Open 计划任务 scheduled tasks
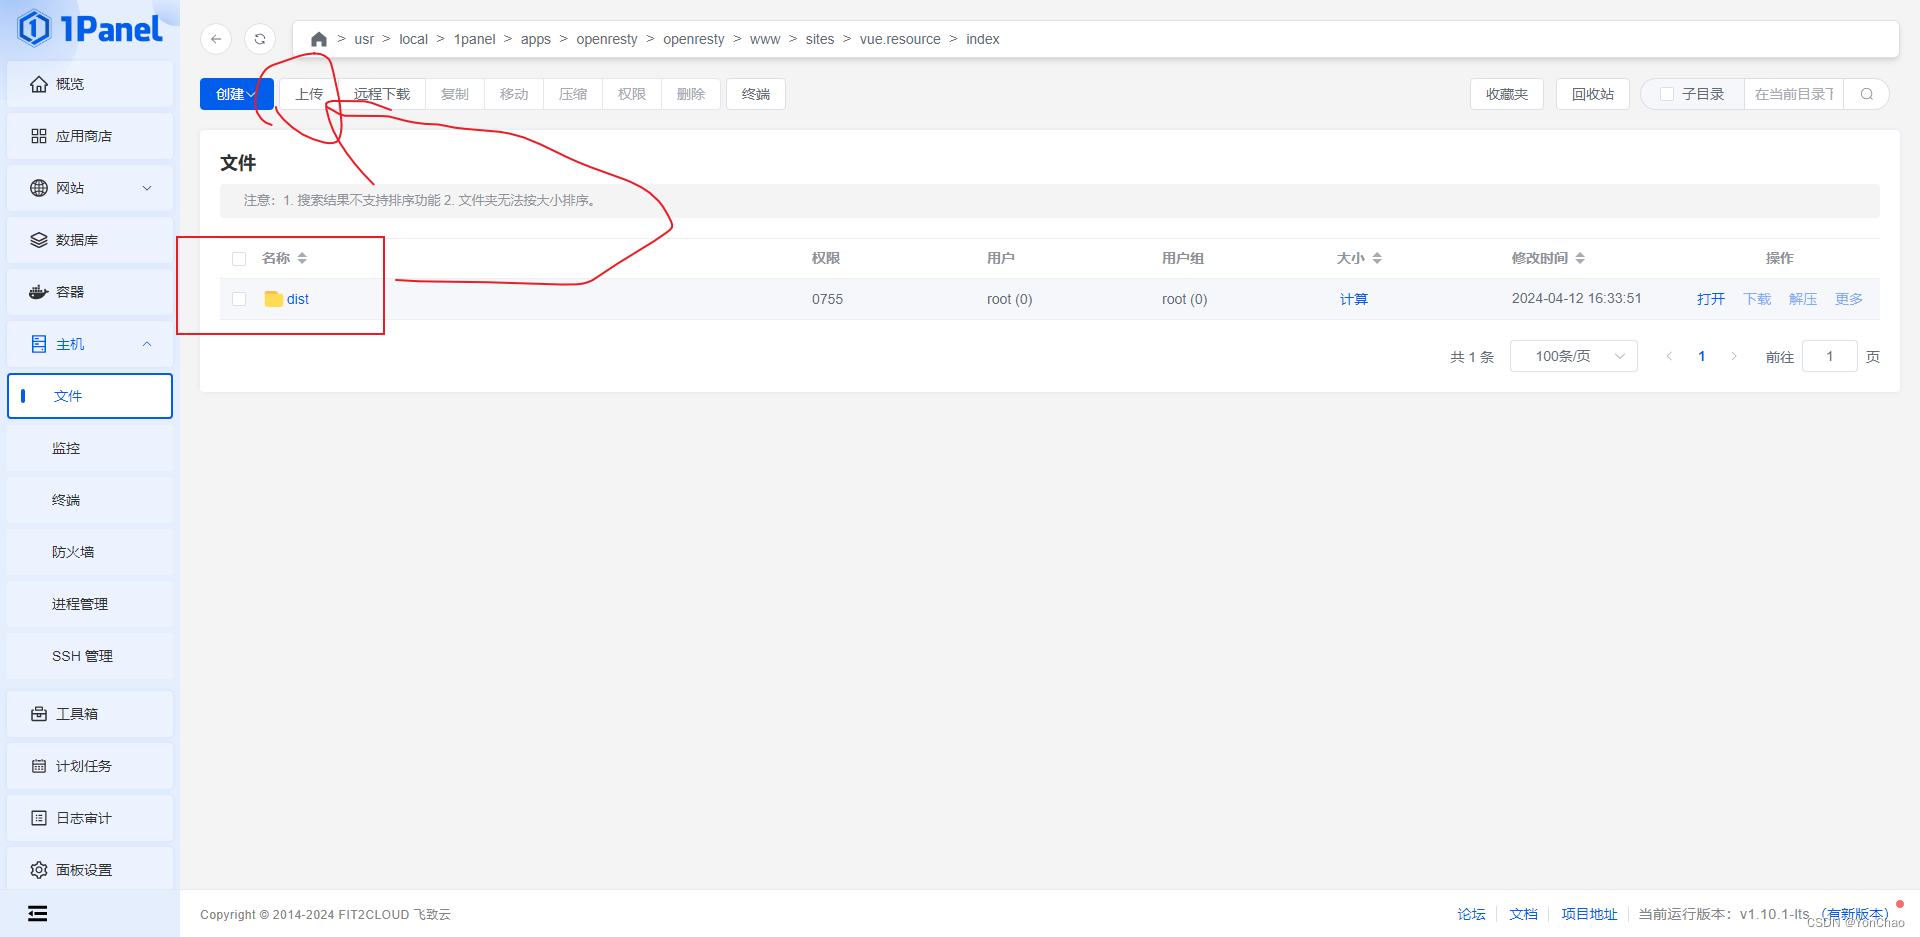This screenshot has height=937, width=1920. pyautogui.click(x=90, y=766)
